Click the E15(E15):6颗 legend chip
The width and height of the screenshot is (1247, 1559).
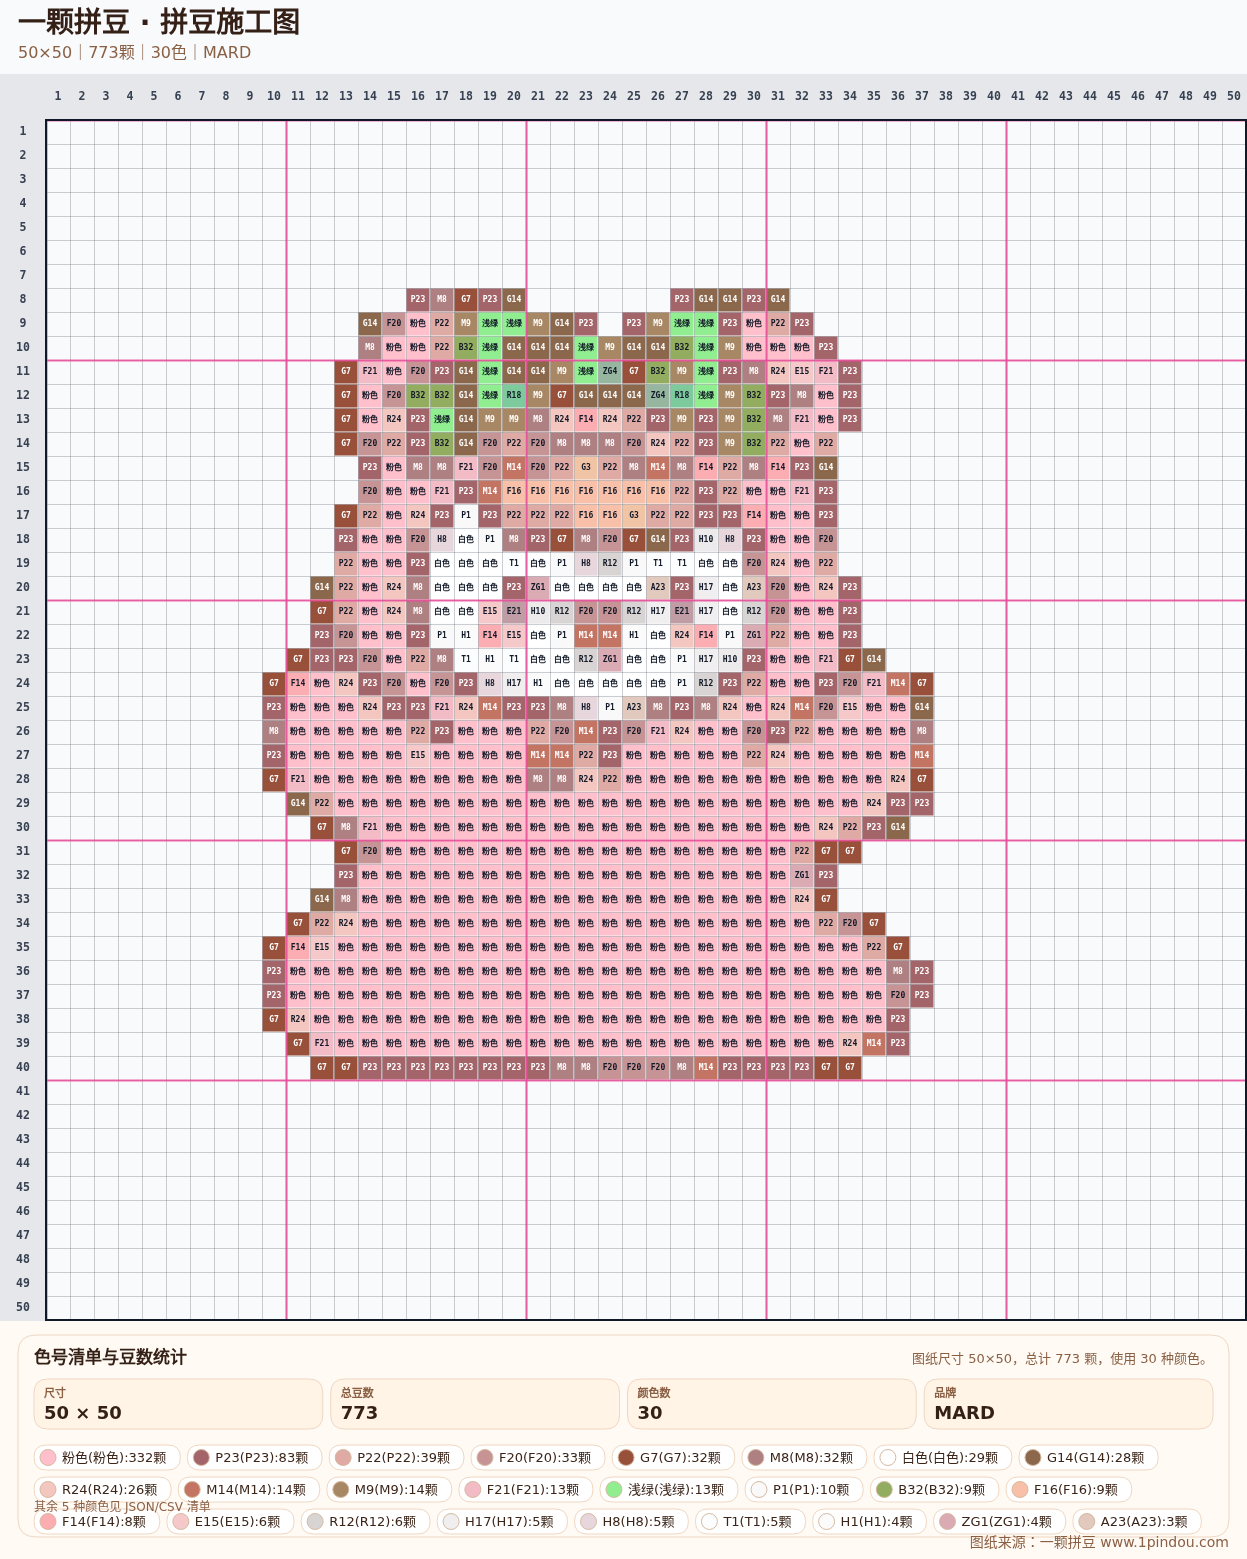(230, 1521)
